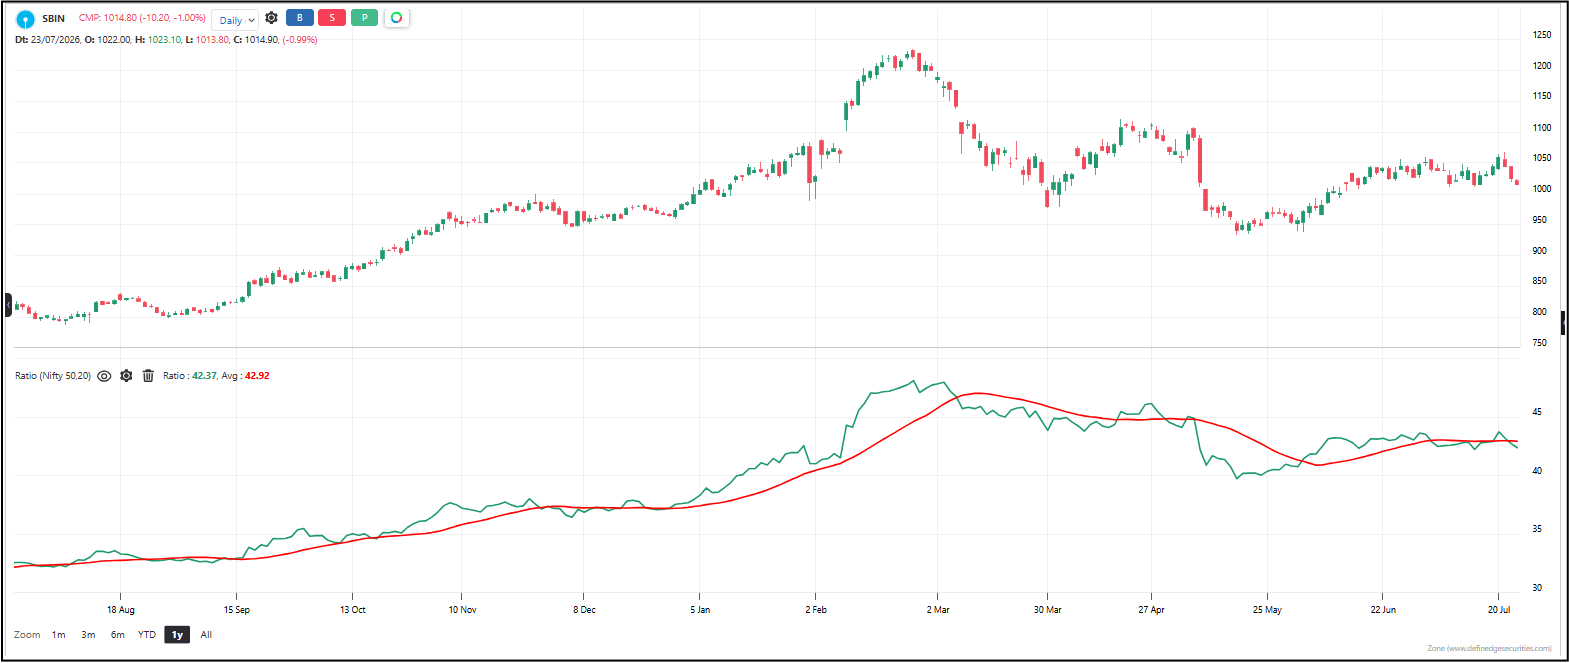Click the multicolor circle indicator icon
The height and width of the screenshot is (663, 1569).
point(397,18)
